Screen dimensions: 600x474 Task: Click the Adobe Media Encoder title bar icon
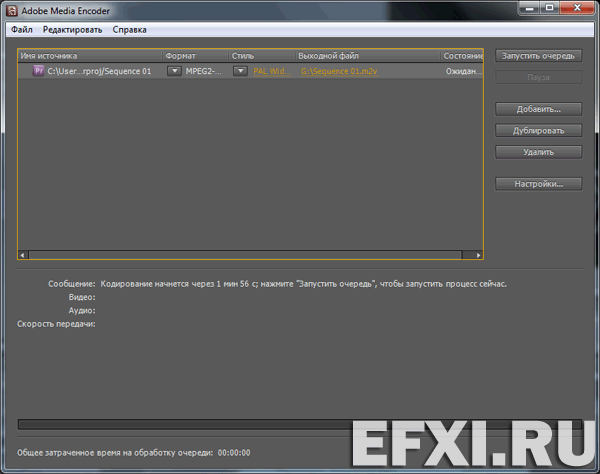(12, 11)
